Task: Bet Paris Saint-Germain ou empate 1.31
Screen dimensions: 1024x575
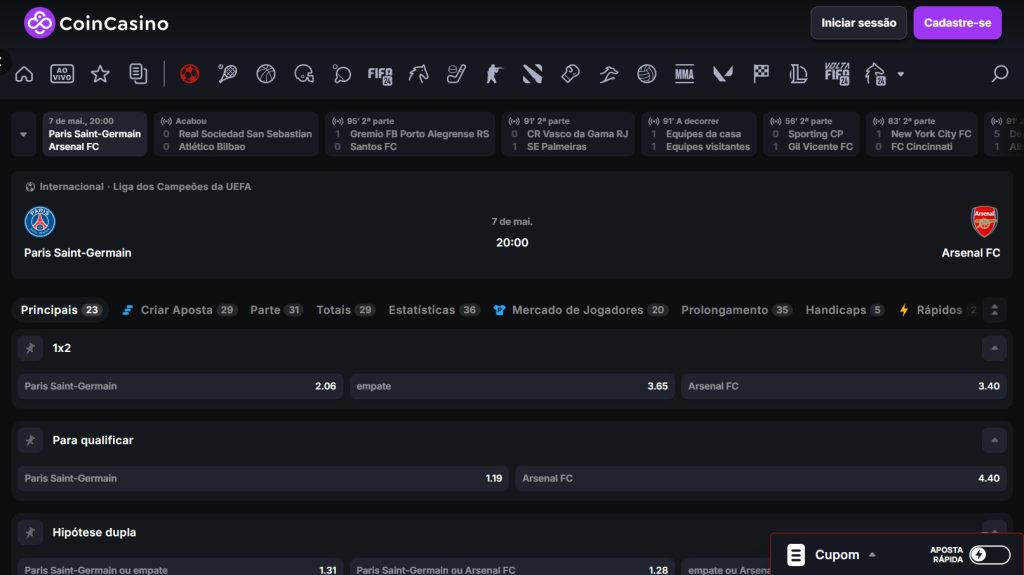Action: 180,567
